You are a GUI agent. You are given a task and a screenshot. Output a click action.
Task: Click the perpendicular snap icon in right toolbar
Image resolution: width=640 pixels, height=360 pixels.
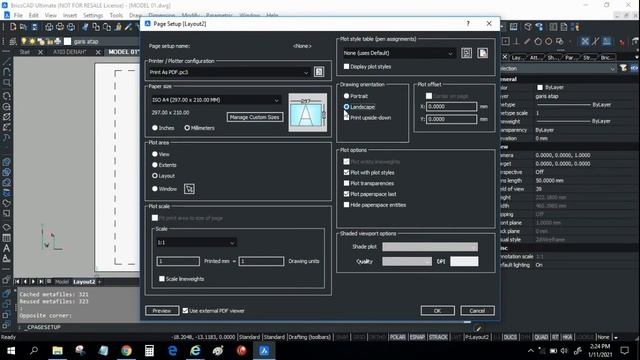click(x=516, y=41)
